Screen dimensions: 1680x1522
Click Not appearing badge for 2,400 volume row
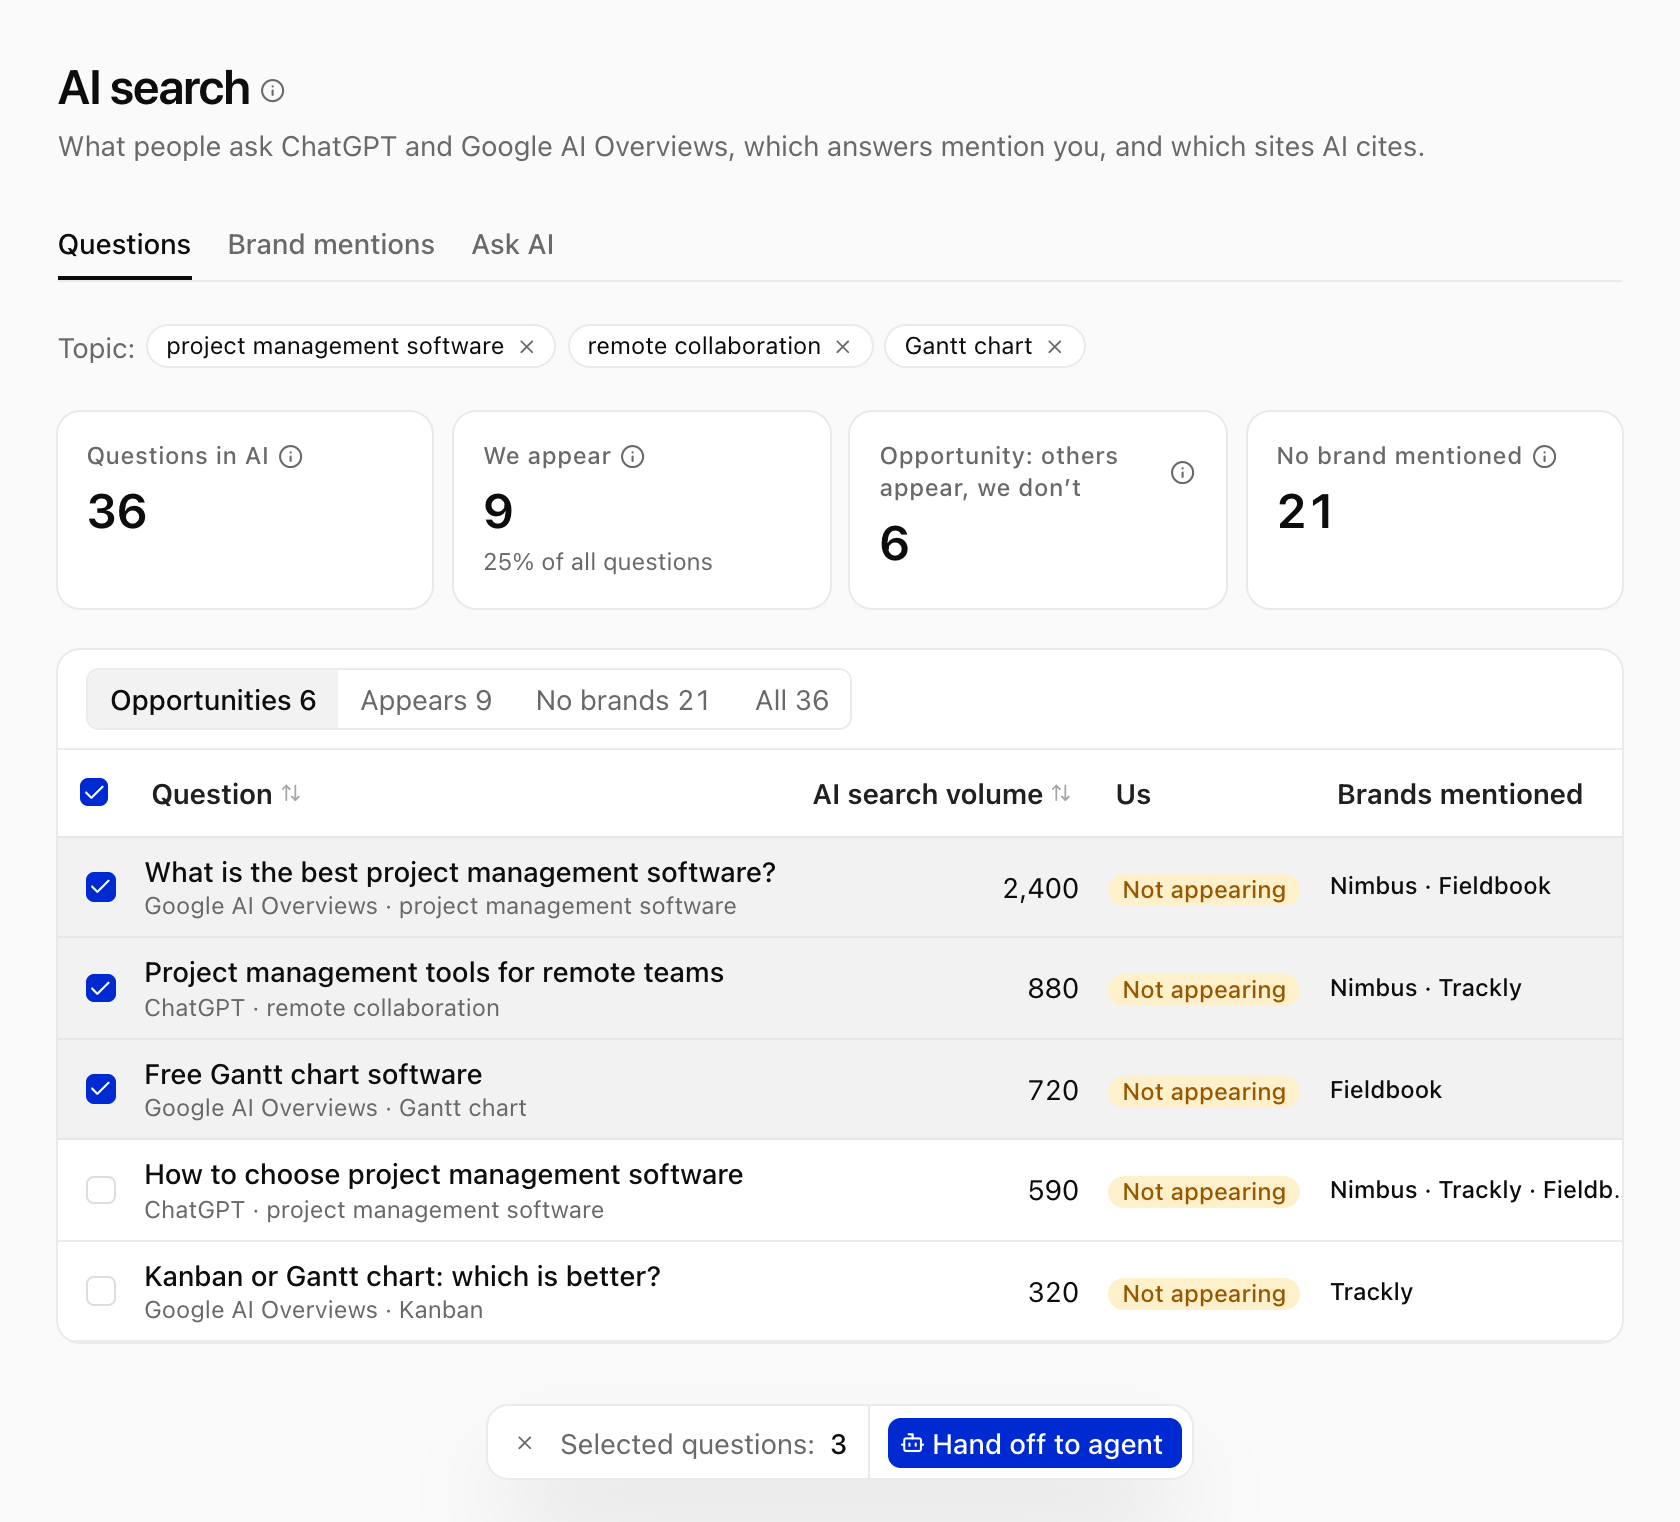1204,889
